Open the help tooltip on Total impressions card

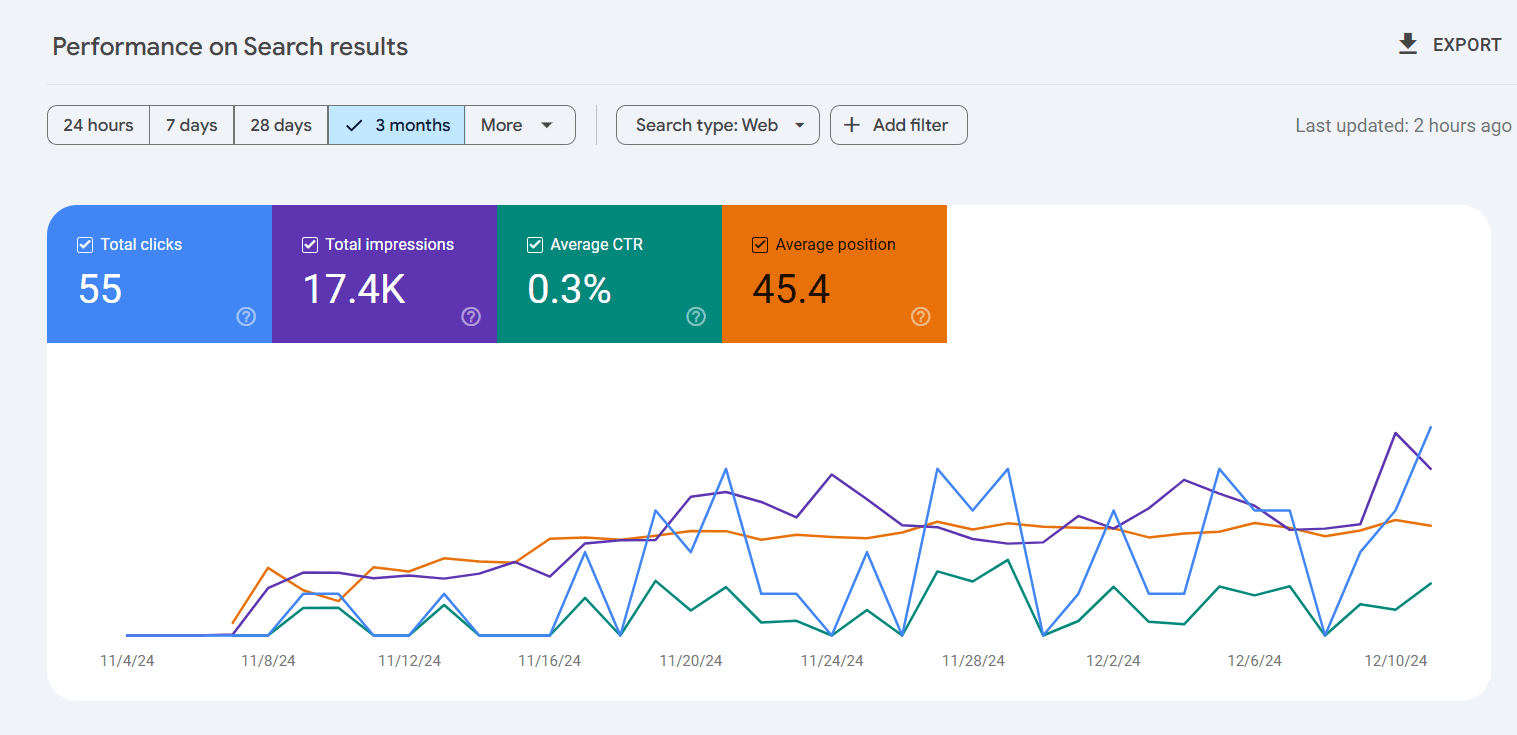[470, 316]
